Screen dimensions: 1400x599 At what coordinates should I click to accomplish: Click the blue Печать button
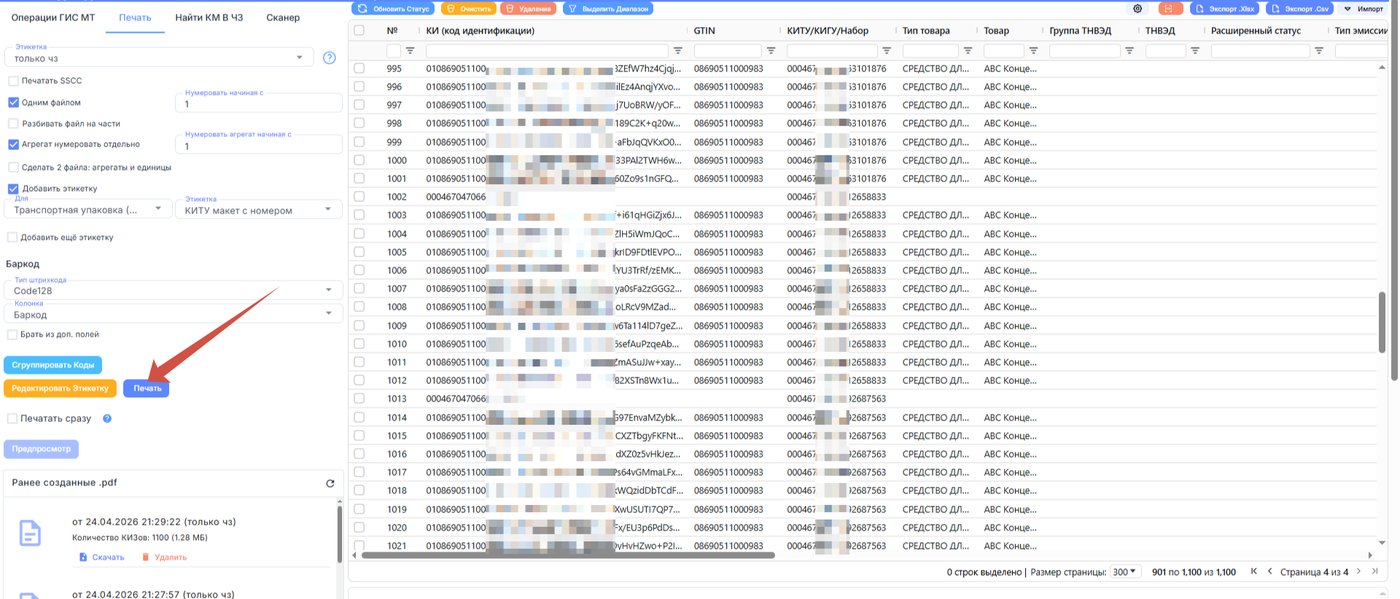147,388
